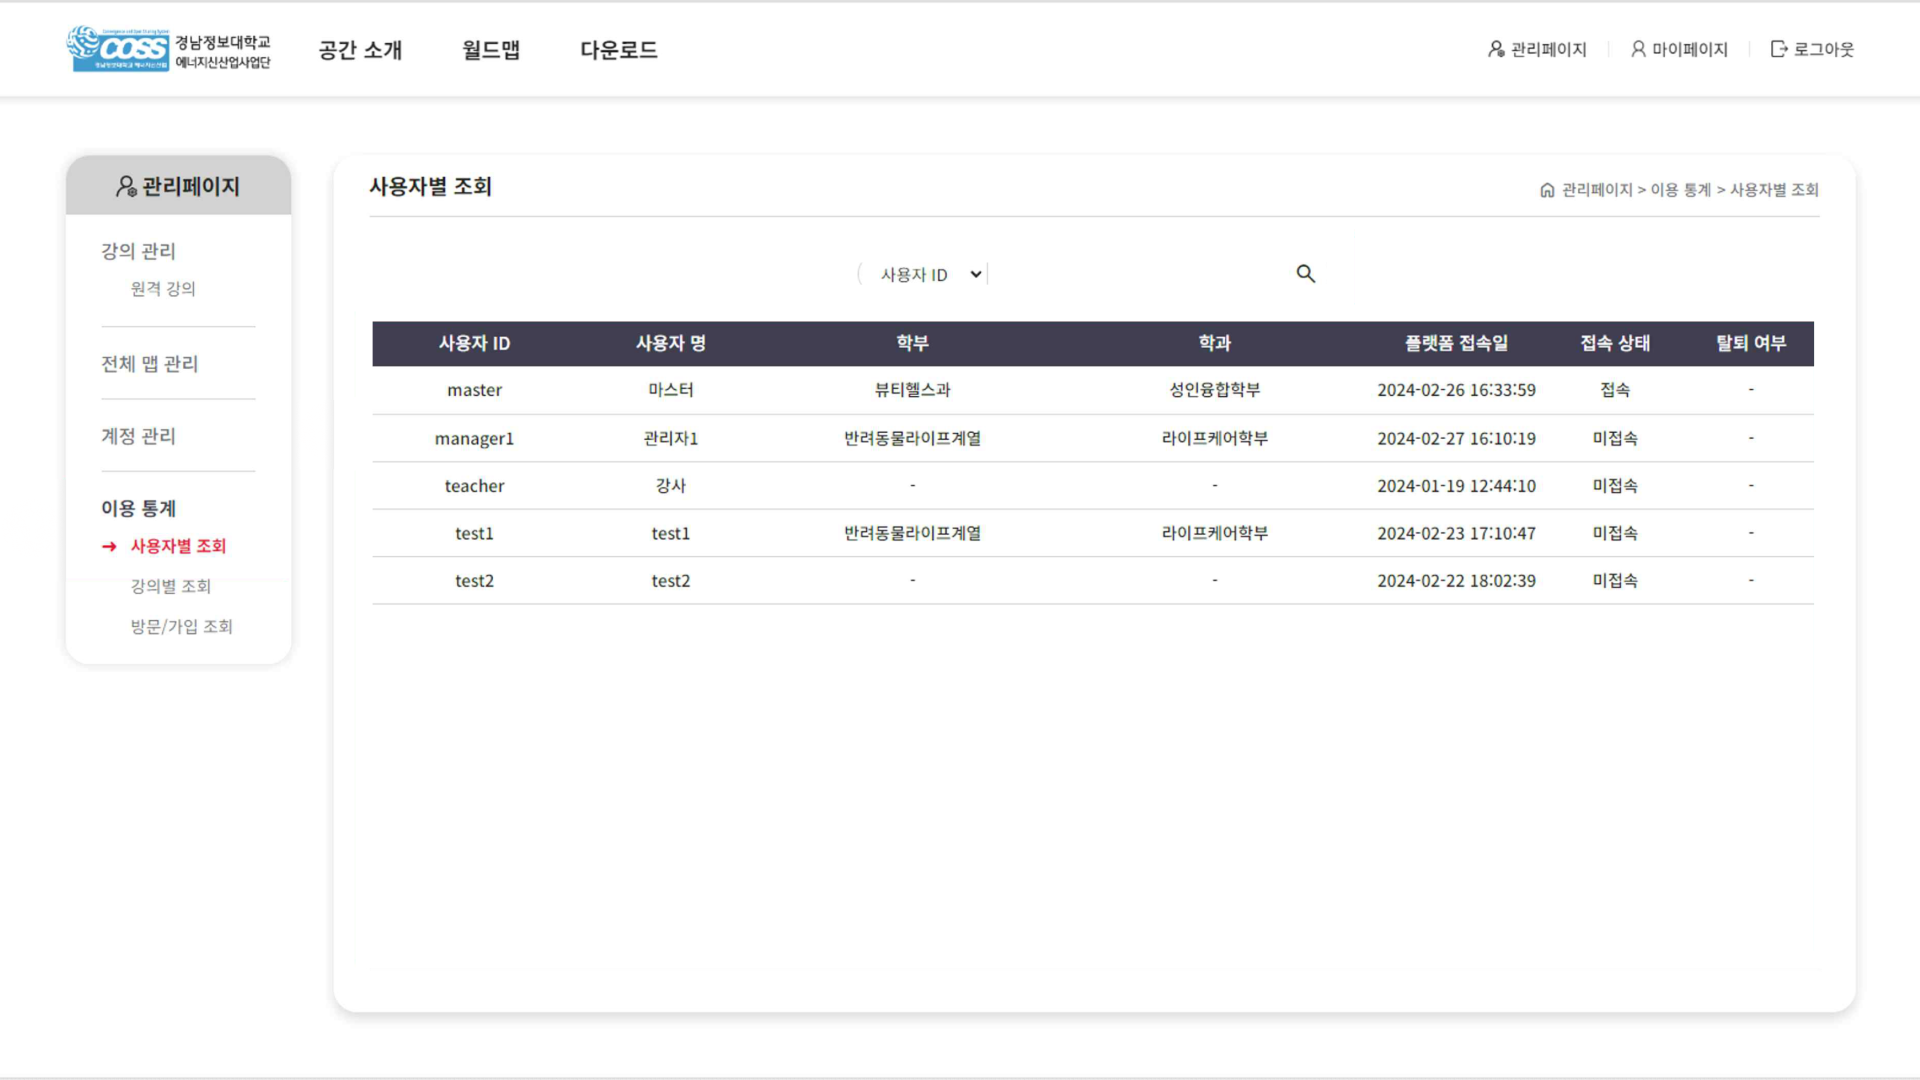Image resolution: width=1920 pixels, height=1080 pixels.
Task: Open 마이페이지 link
Action: coord(1679,49)
